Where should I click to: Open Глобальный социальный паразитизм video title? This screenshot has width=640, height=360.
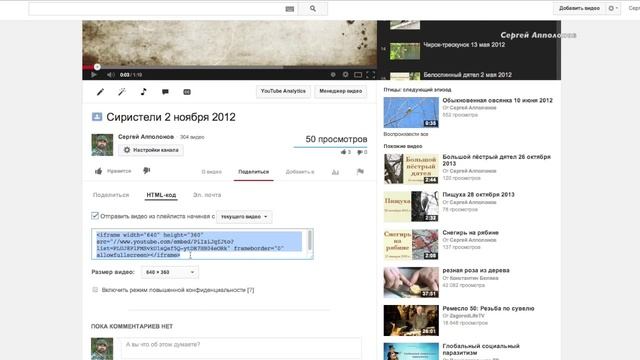(481, 349)
